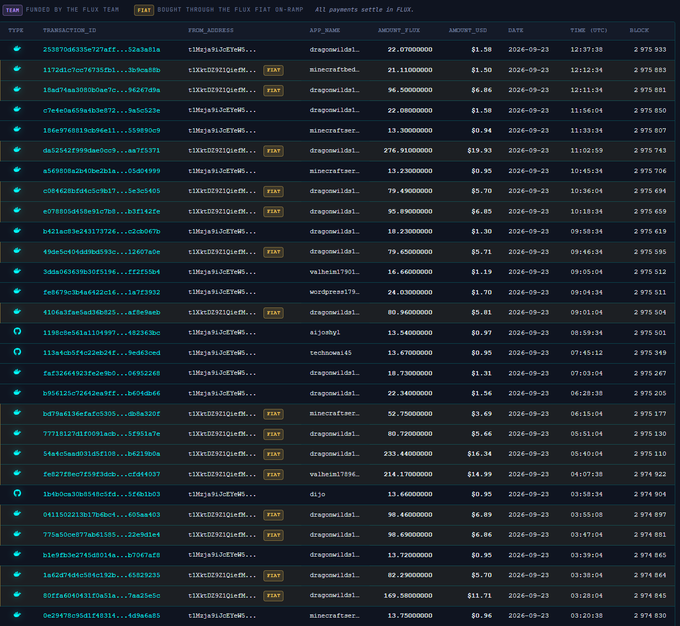Open transaction link a569808a2b40be2b1a...05d04999
This screenshot has height=626, width=680.
click(101, 171)
